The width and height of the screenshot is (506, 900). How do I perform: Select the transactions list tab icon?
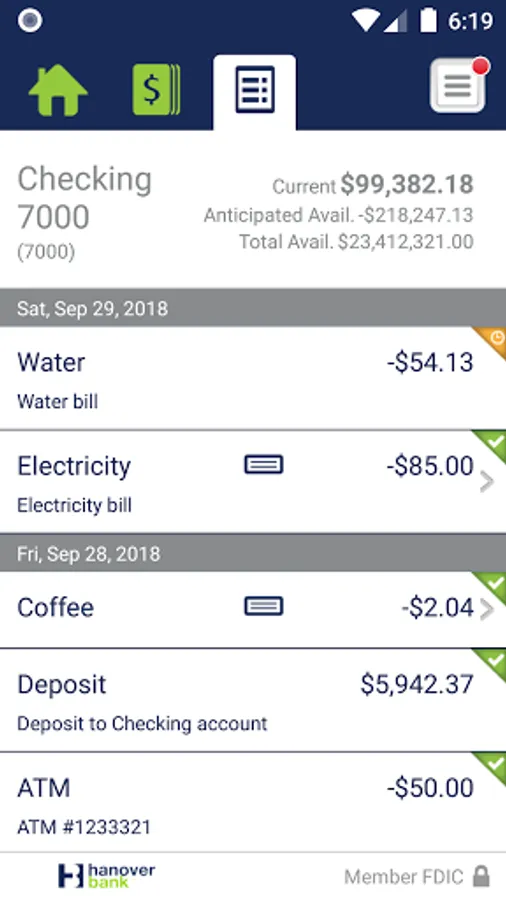tap(255, 90)
